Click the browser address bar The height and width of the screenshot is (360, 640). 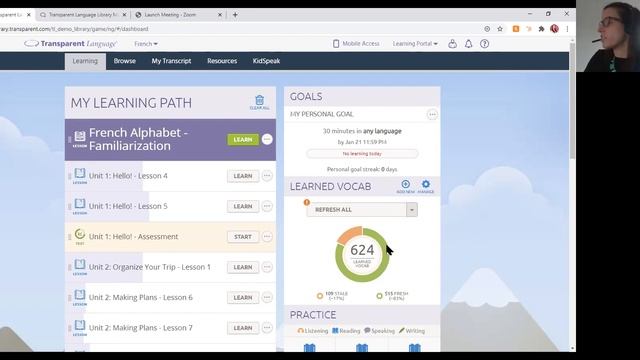point(241,29)
